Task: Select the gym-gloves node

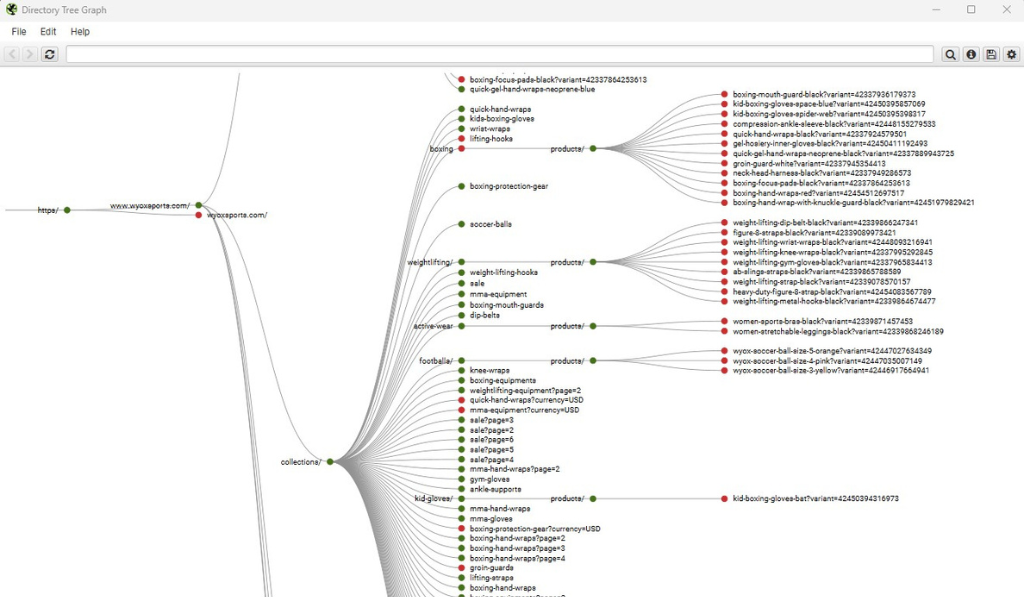Action: [x=462, y=479]
